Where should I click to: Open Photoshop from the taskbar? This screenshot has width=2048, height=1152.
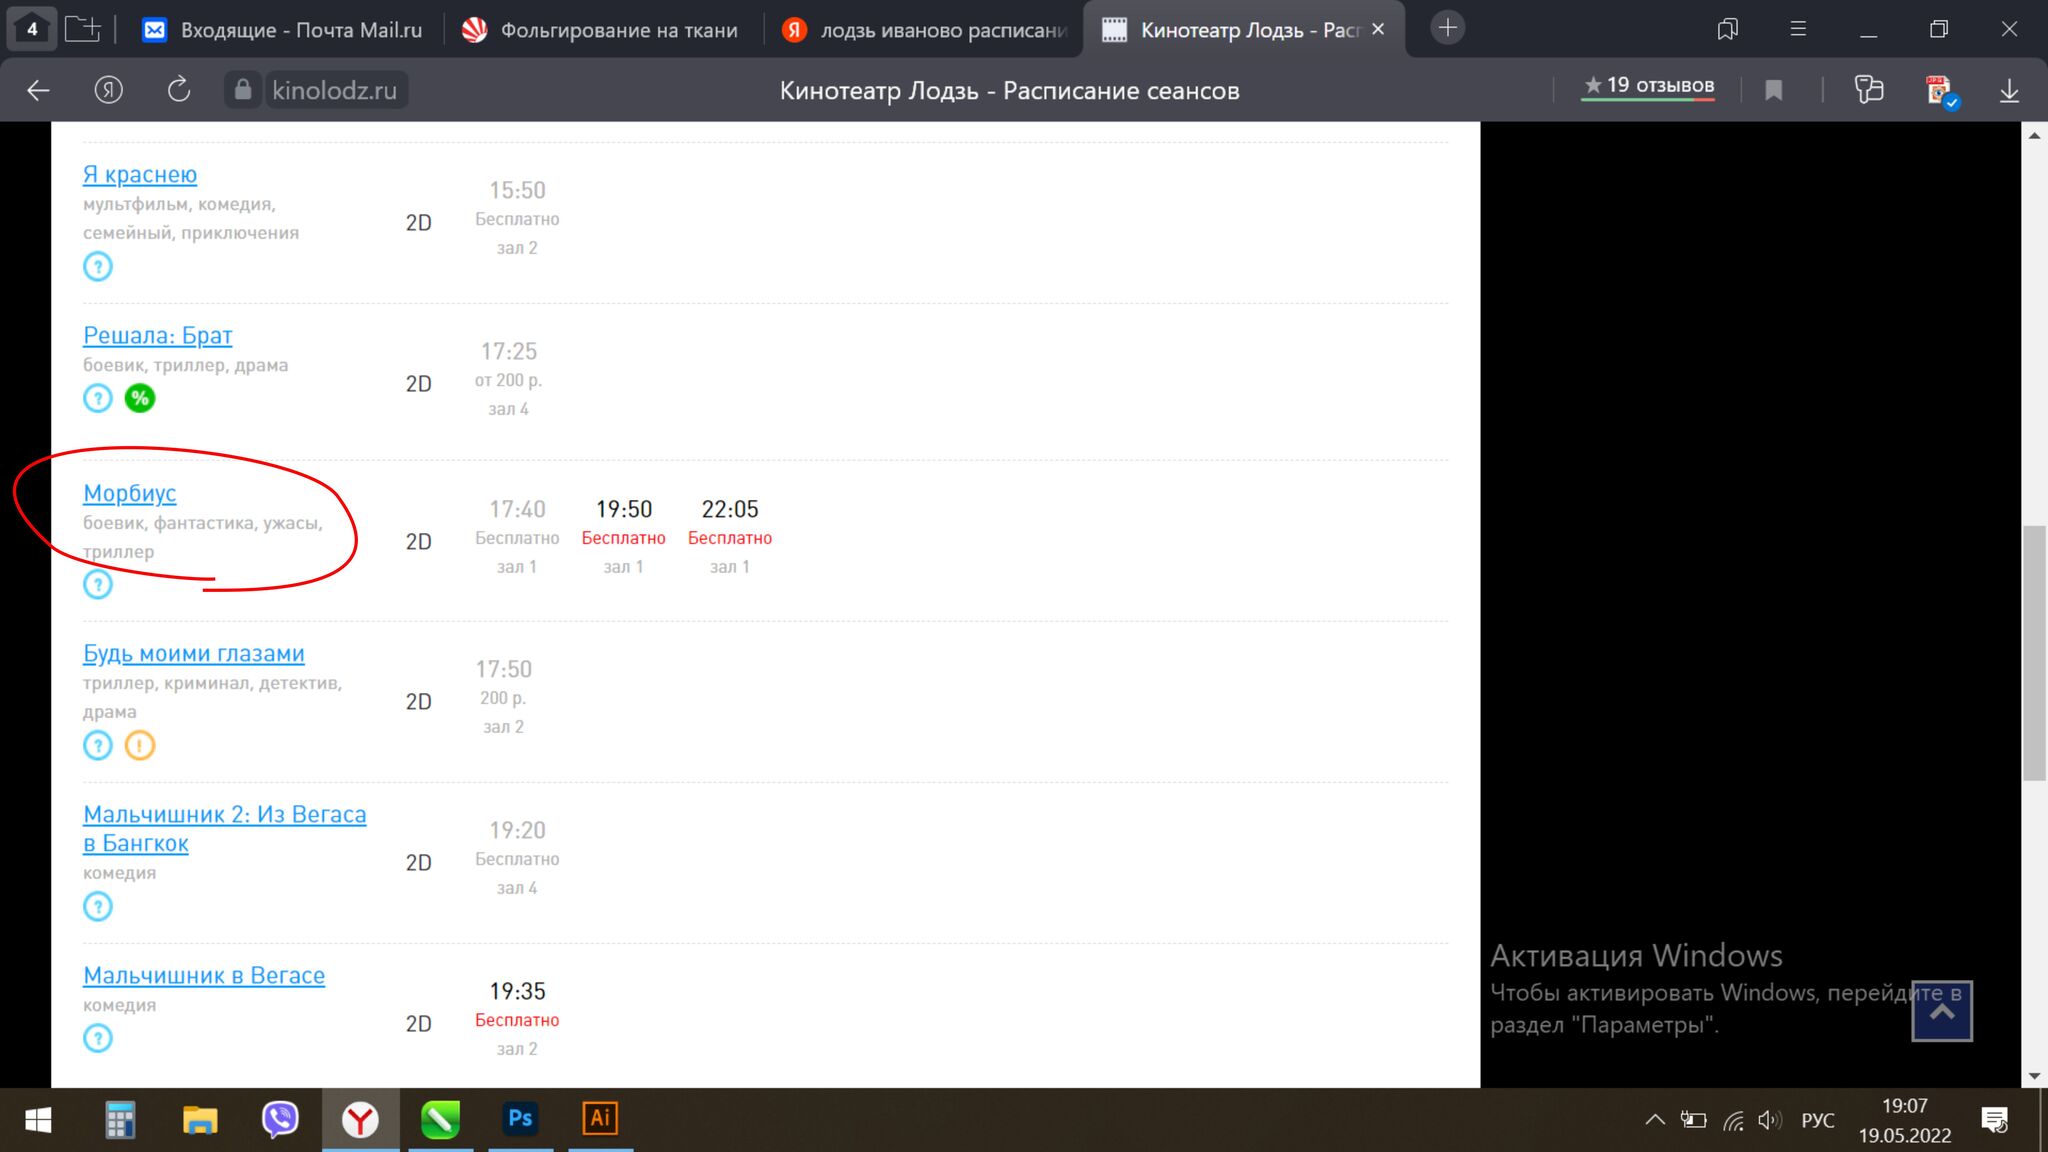tap(520, 1120)
